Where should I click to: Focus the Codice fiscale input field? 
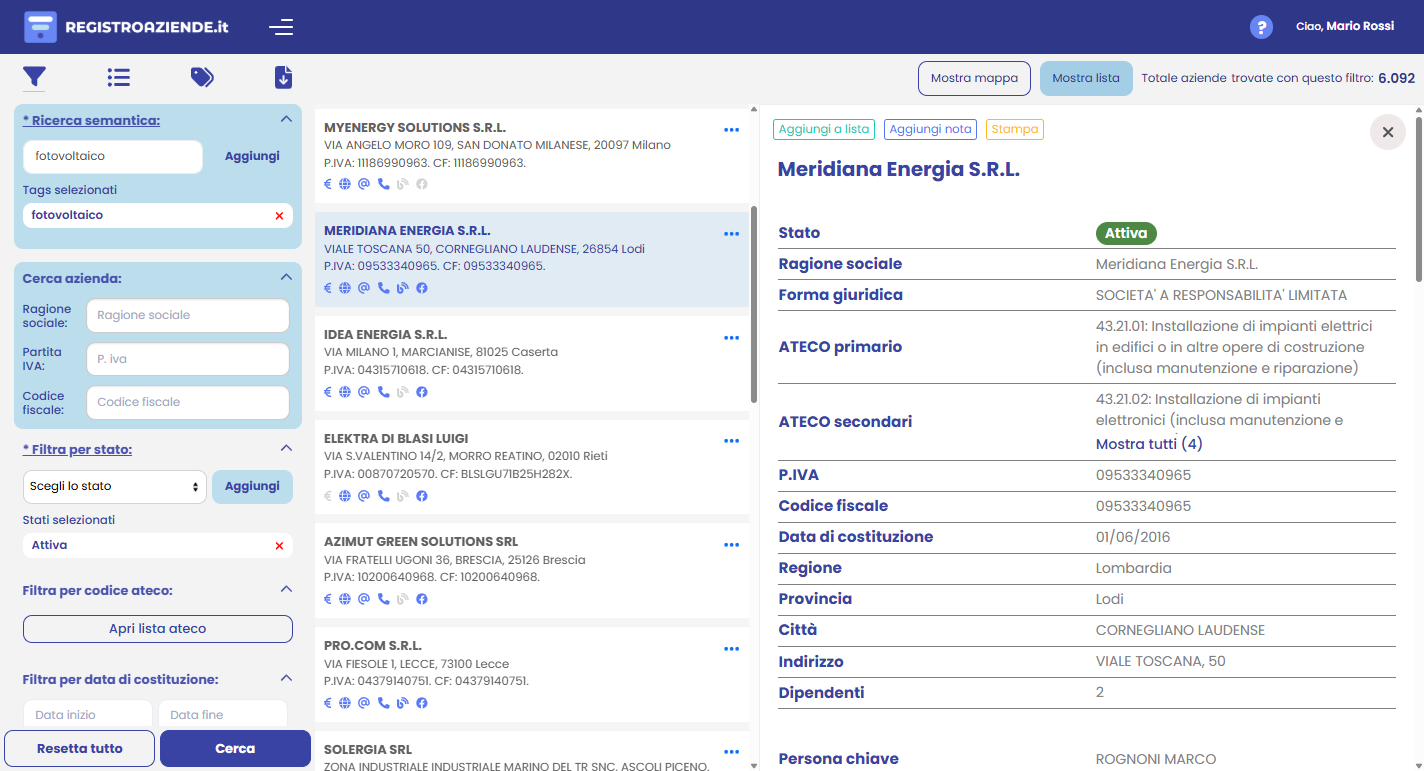coord(188,402)
